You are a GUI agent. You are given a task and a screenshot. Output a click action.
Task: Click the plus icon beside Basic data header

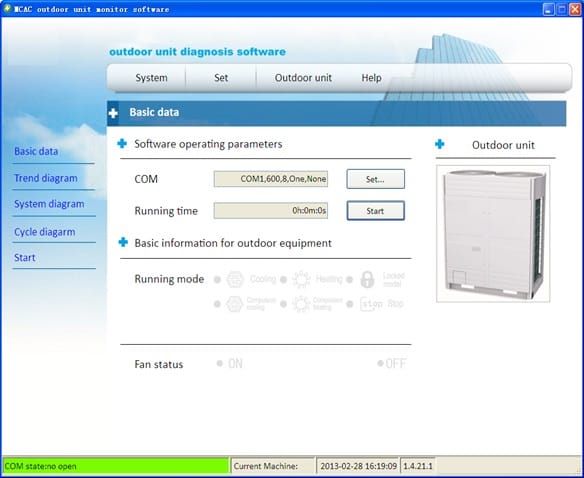click(x=113, y=113)
